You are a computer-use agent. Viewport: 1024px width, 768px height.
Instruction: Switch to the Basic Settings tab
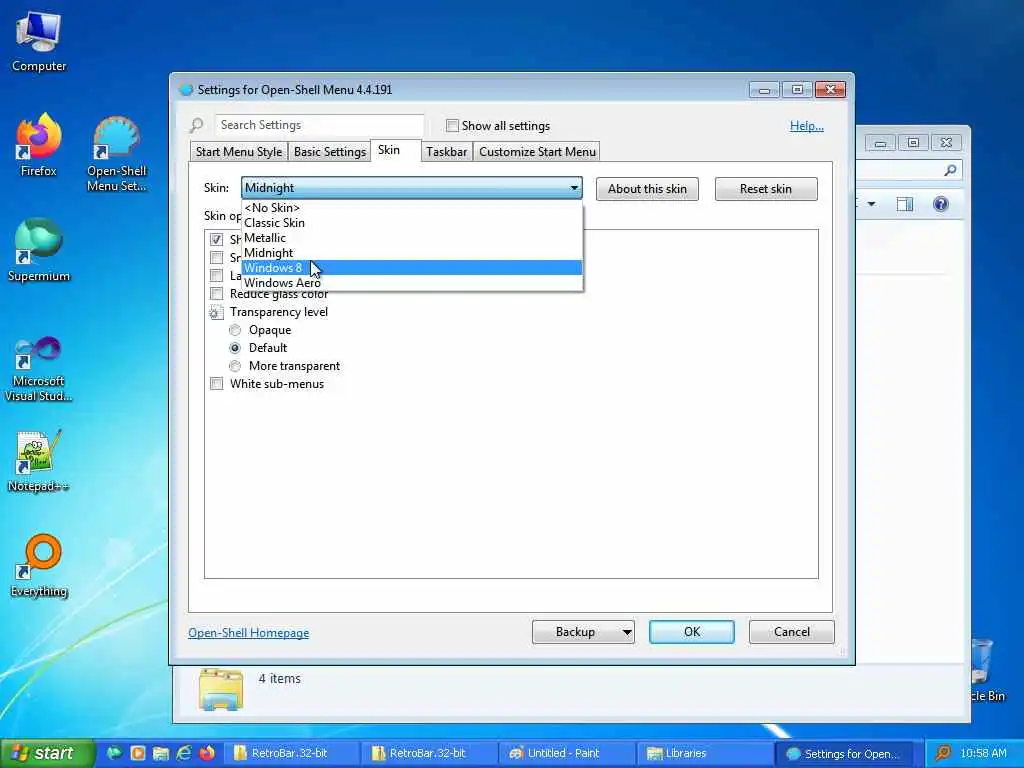(x=330, y=152)
